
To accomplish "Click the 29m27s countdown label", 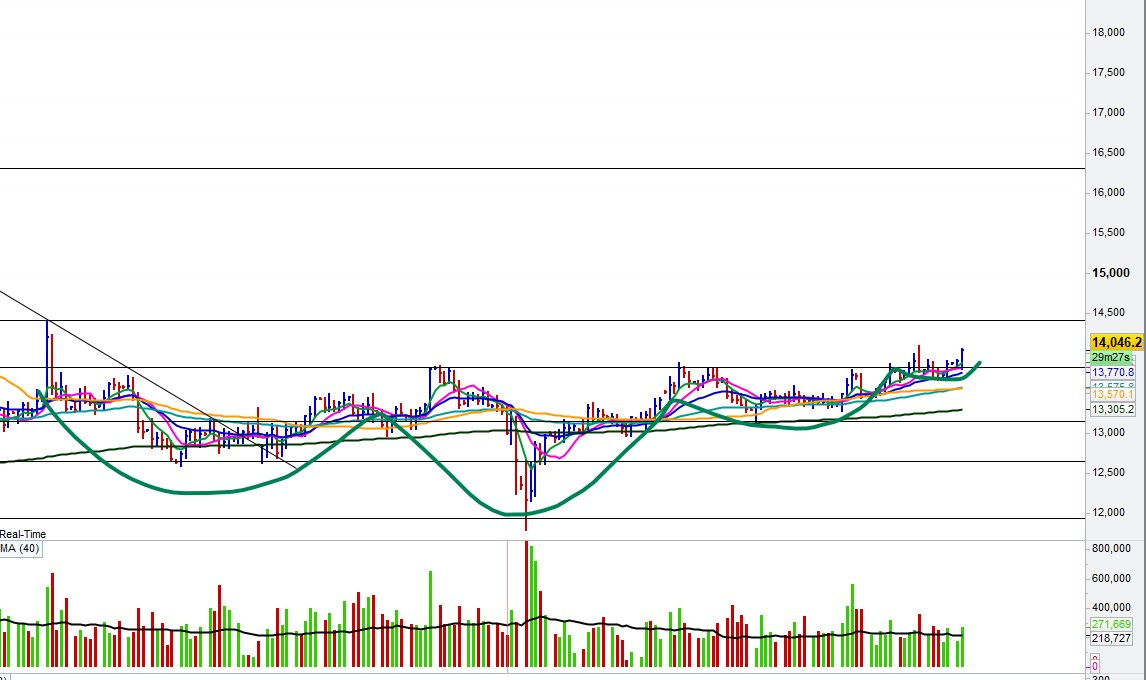I will 1111,358.
